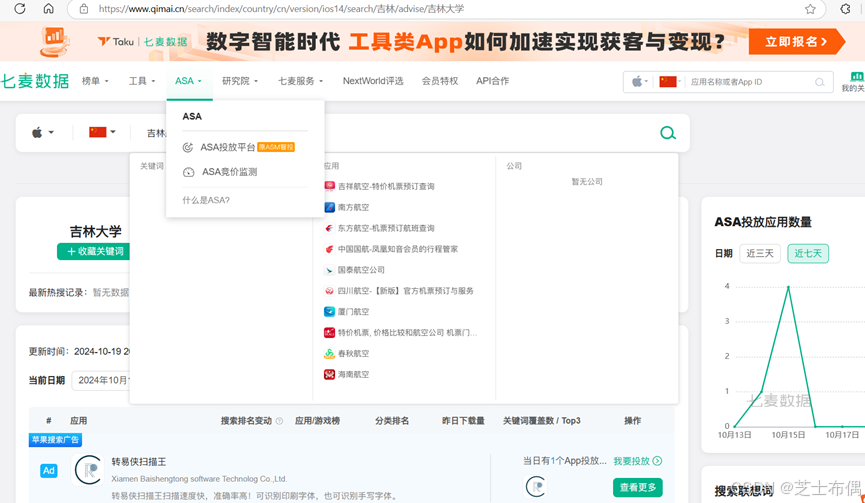Open NextWorld评选 menu item
Viewport: 865px width, 503px height.
(373, 81)
